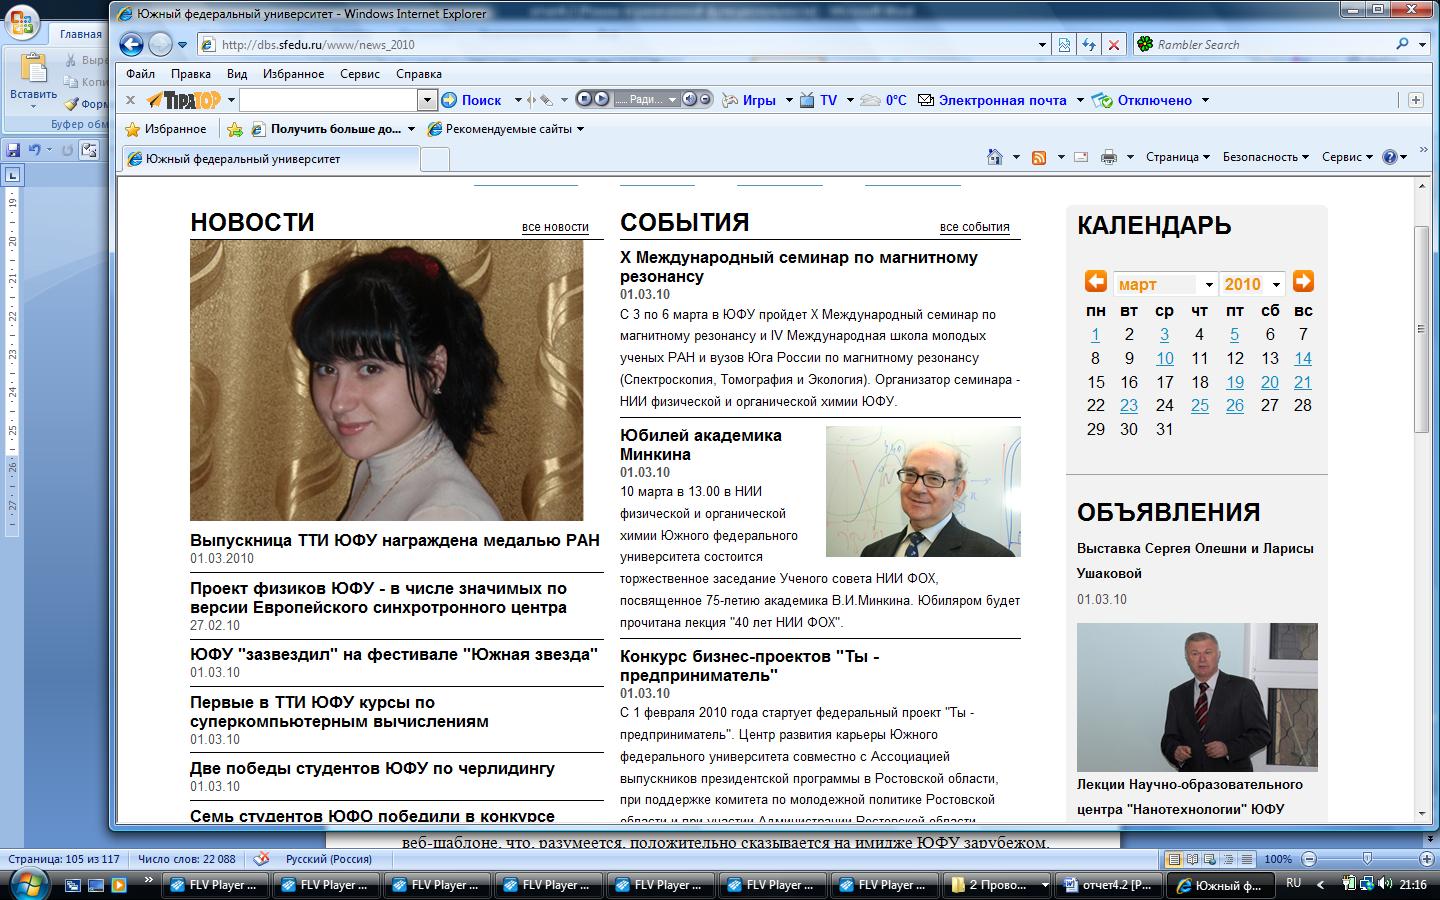Click the Поиск button on TipaTop toolbar
The width and height of the screenshot is (1440, 900).
[472, 100]
